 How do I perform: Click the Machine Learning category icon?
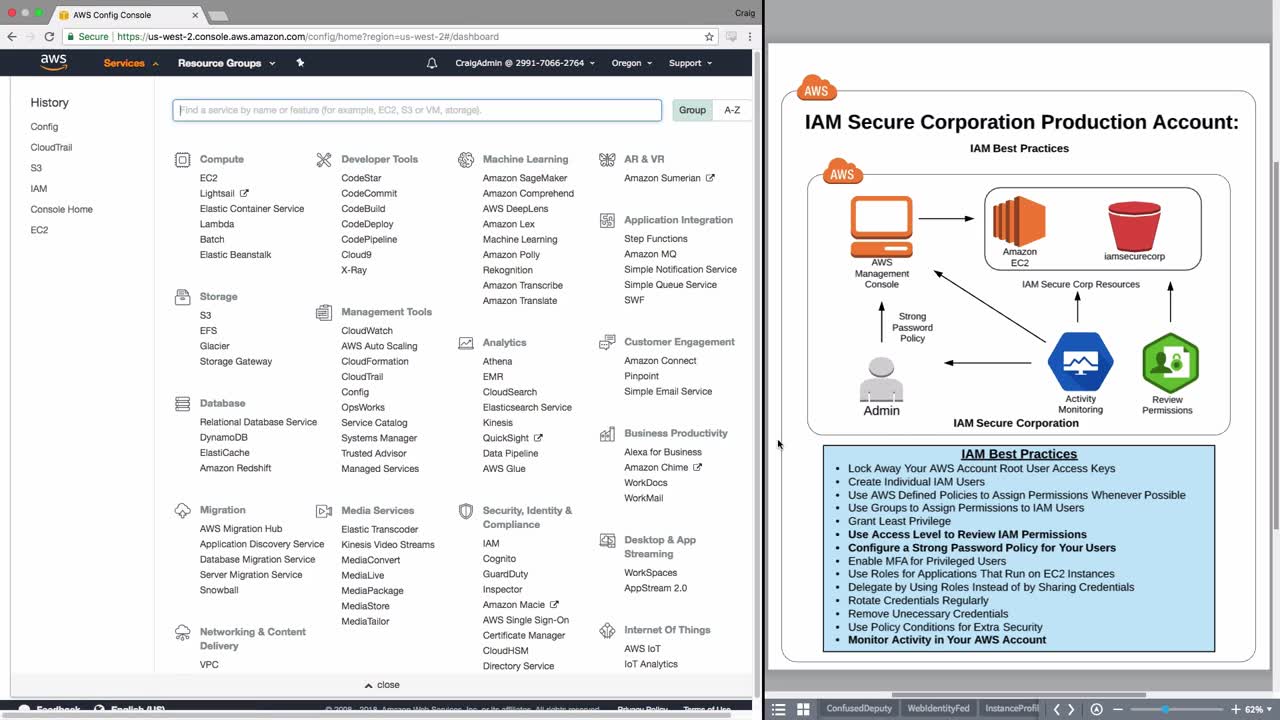(x=465, y=159)
